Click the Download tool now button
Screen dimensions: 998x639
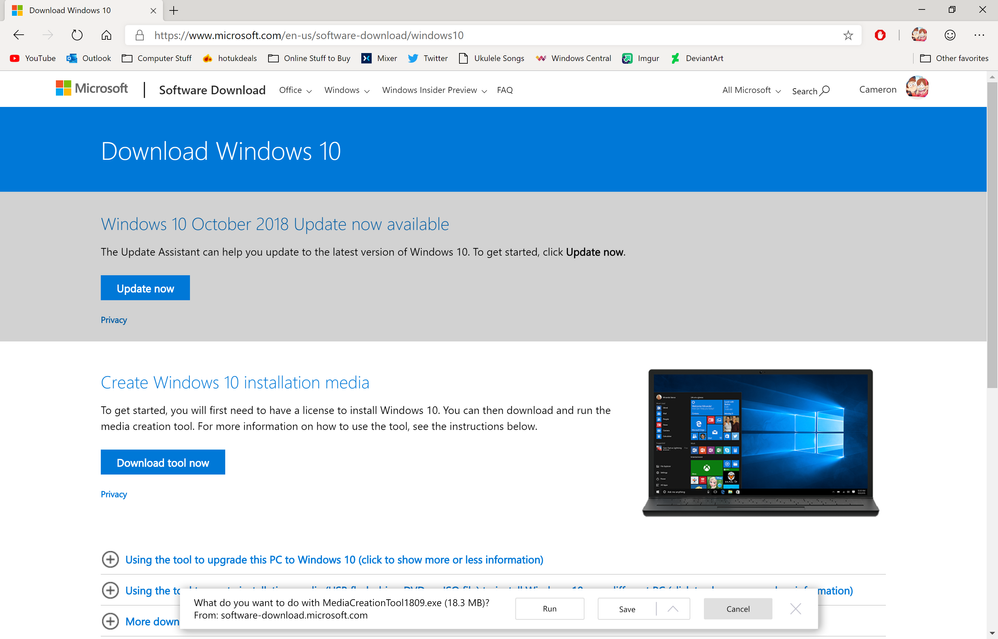pos(163,462)
